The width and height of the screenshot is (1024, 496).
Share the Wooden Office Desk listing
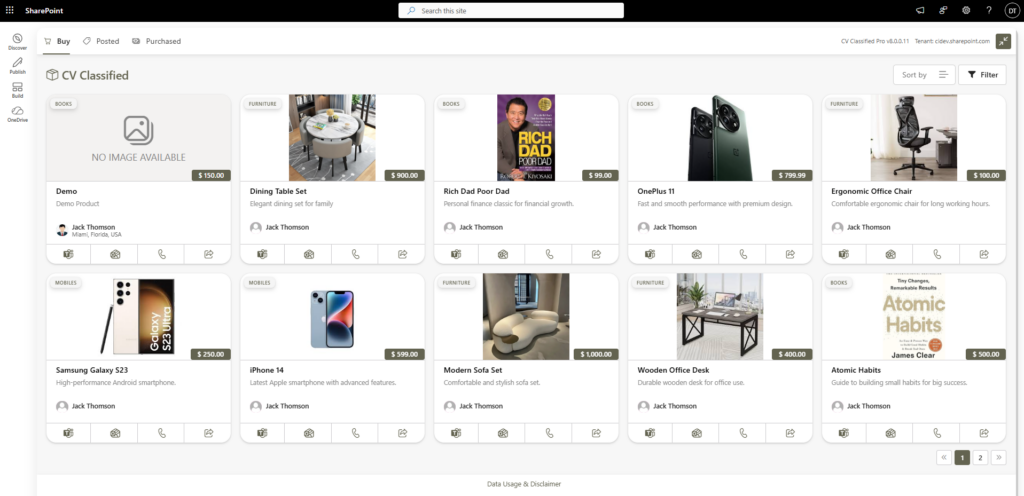click(790, 433)
